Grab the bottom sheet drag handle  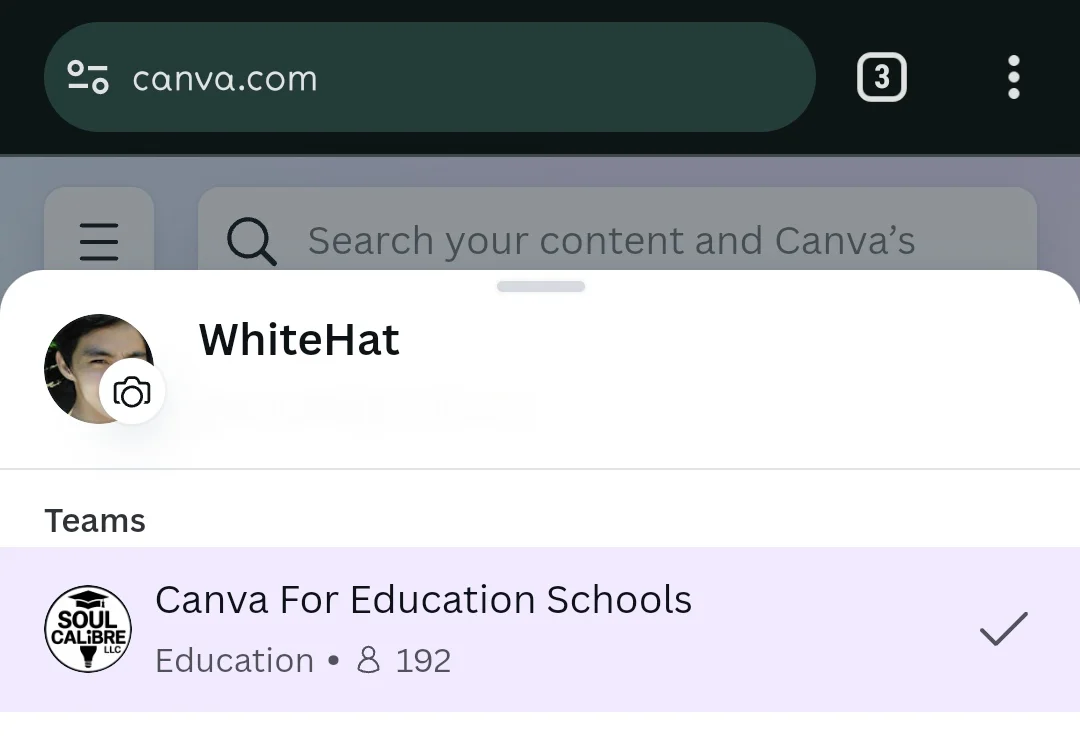pyautogui.click(x=541, y=287)
